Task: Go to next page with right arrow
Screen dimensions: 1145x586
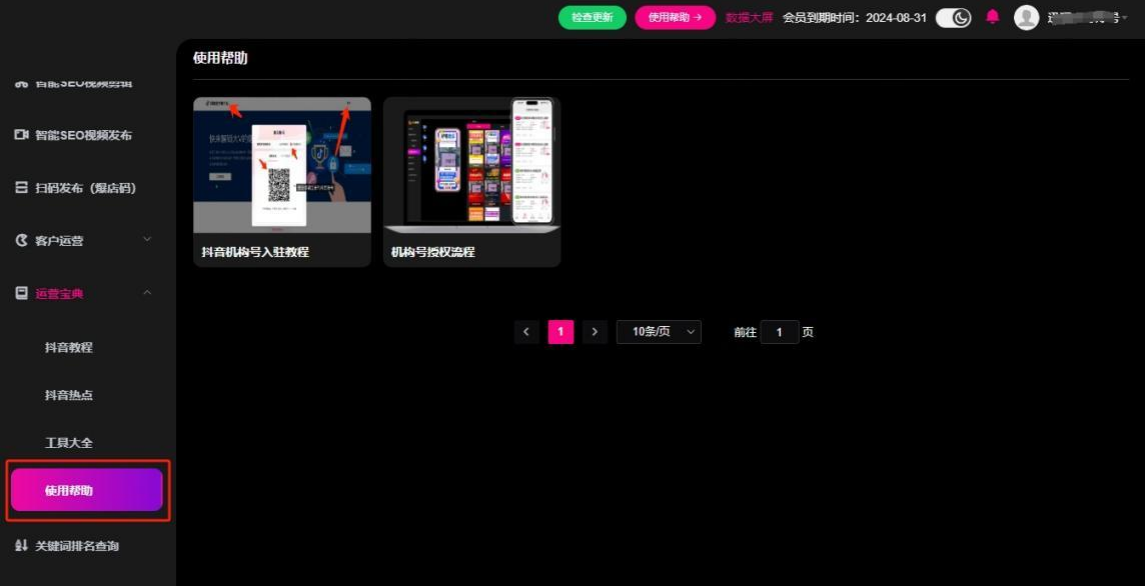Action: click(595, 332)
